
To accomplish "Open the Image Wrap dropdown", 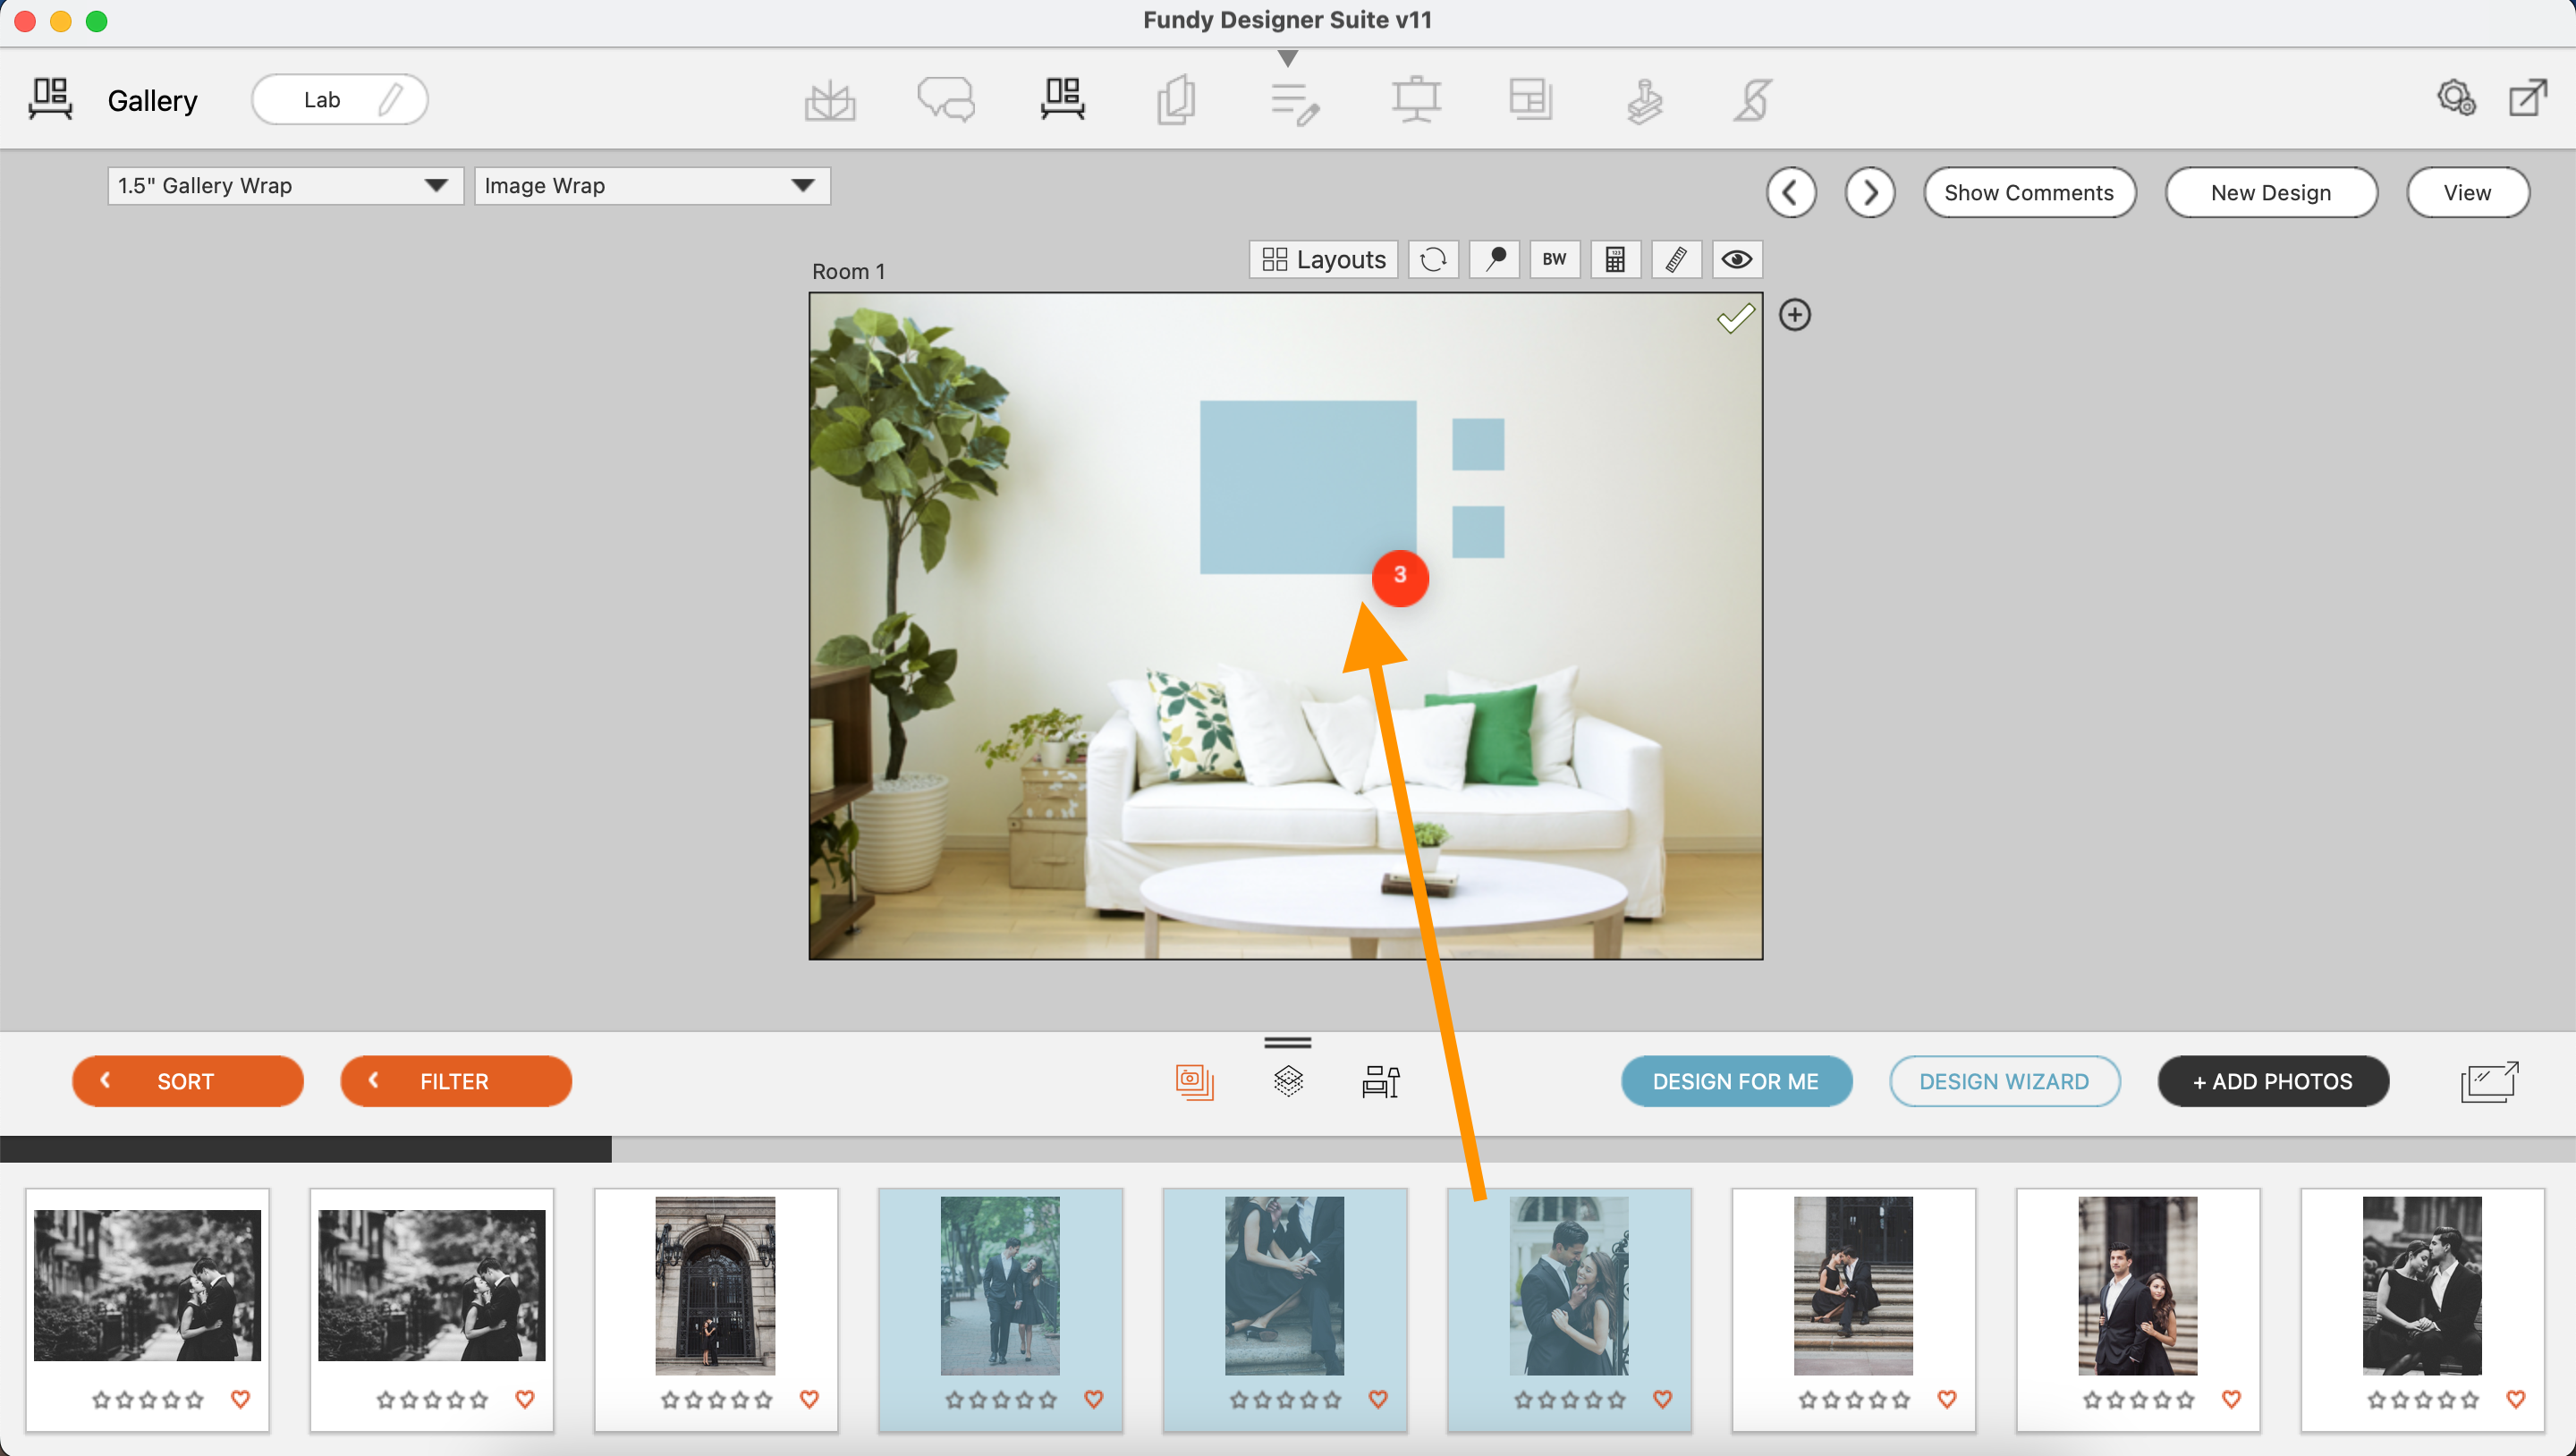I will pos(651,186).
